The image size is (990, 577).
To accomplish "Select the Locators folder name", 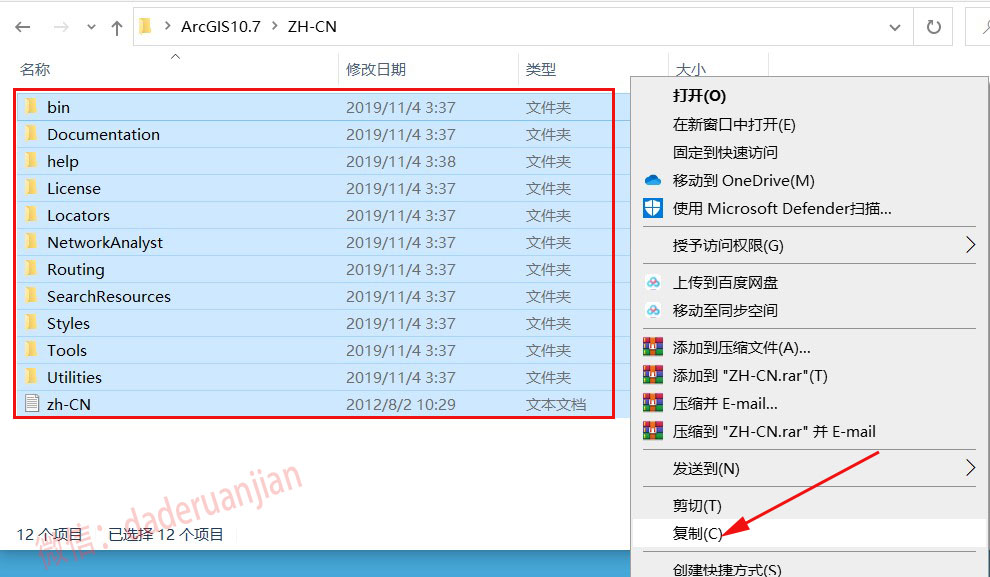I will pyautogui.click(x=78, y=216).
